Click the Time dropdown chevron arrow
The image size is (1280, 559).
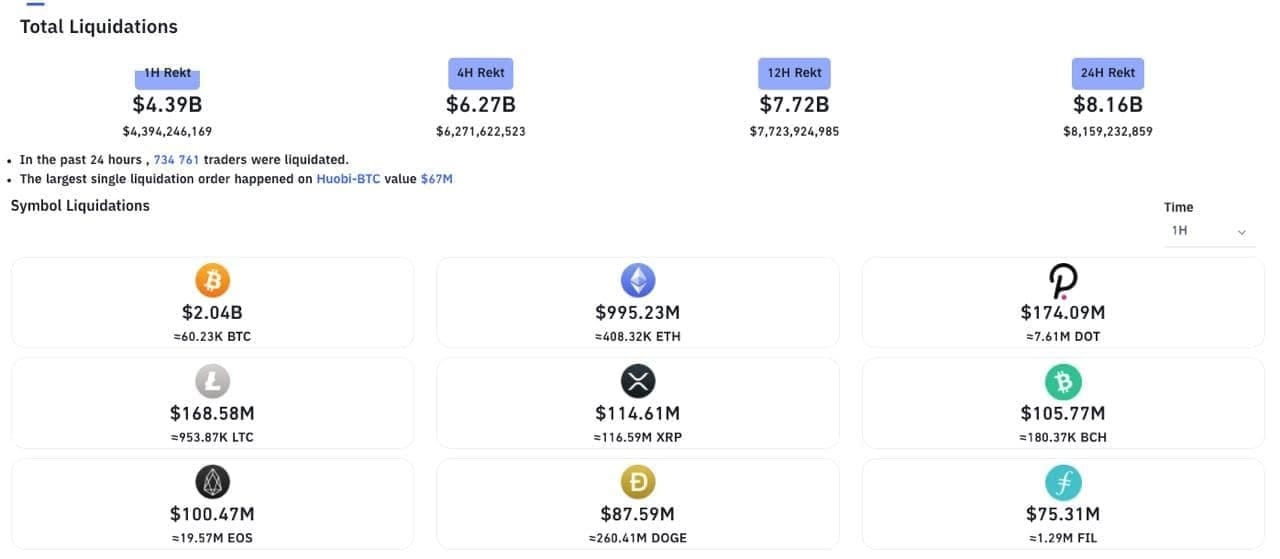click(1242, 232)
